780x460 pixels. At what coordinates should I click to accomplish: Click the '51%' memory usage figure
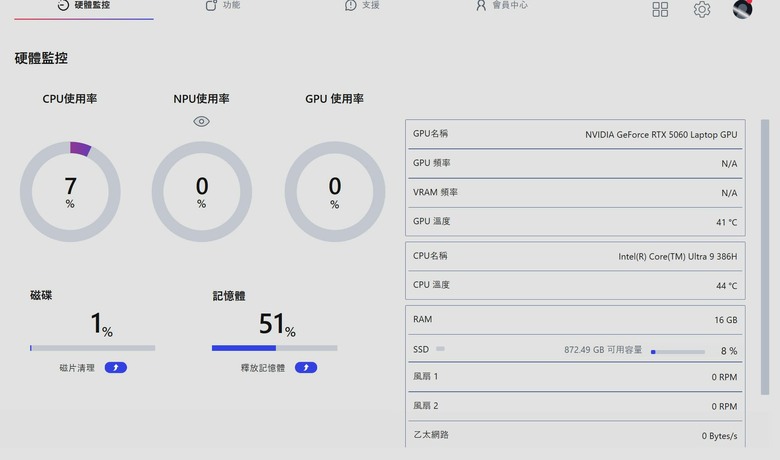point(277,324)
